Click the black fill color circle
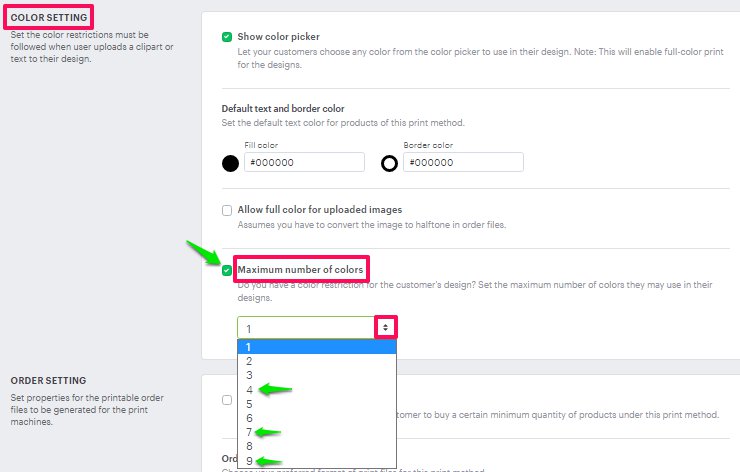 click(x=230, y=163)
